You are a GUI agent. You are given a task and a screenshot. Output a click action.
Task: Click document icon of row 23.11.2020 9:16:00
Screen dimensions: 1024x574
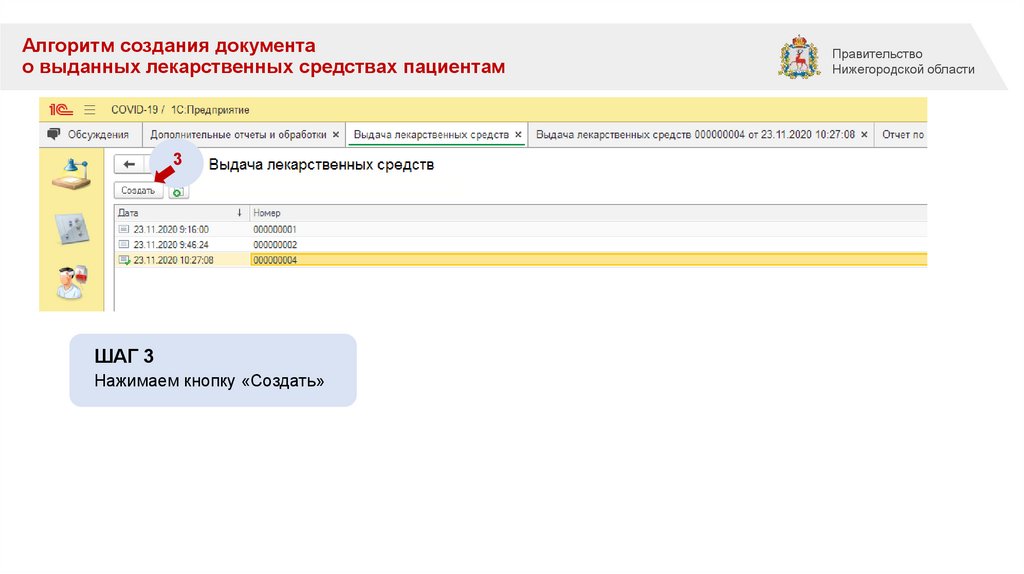tap(123, 229)
